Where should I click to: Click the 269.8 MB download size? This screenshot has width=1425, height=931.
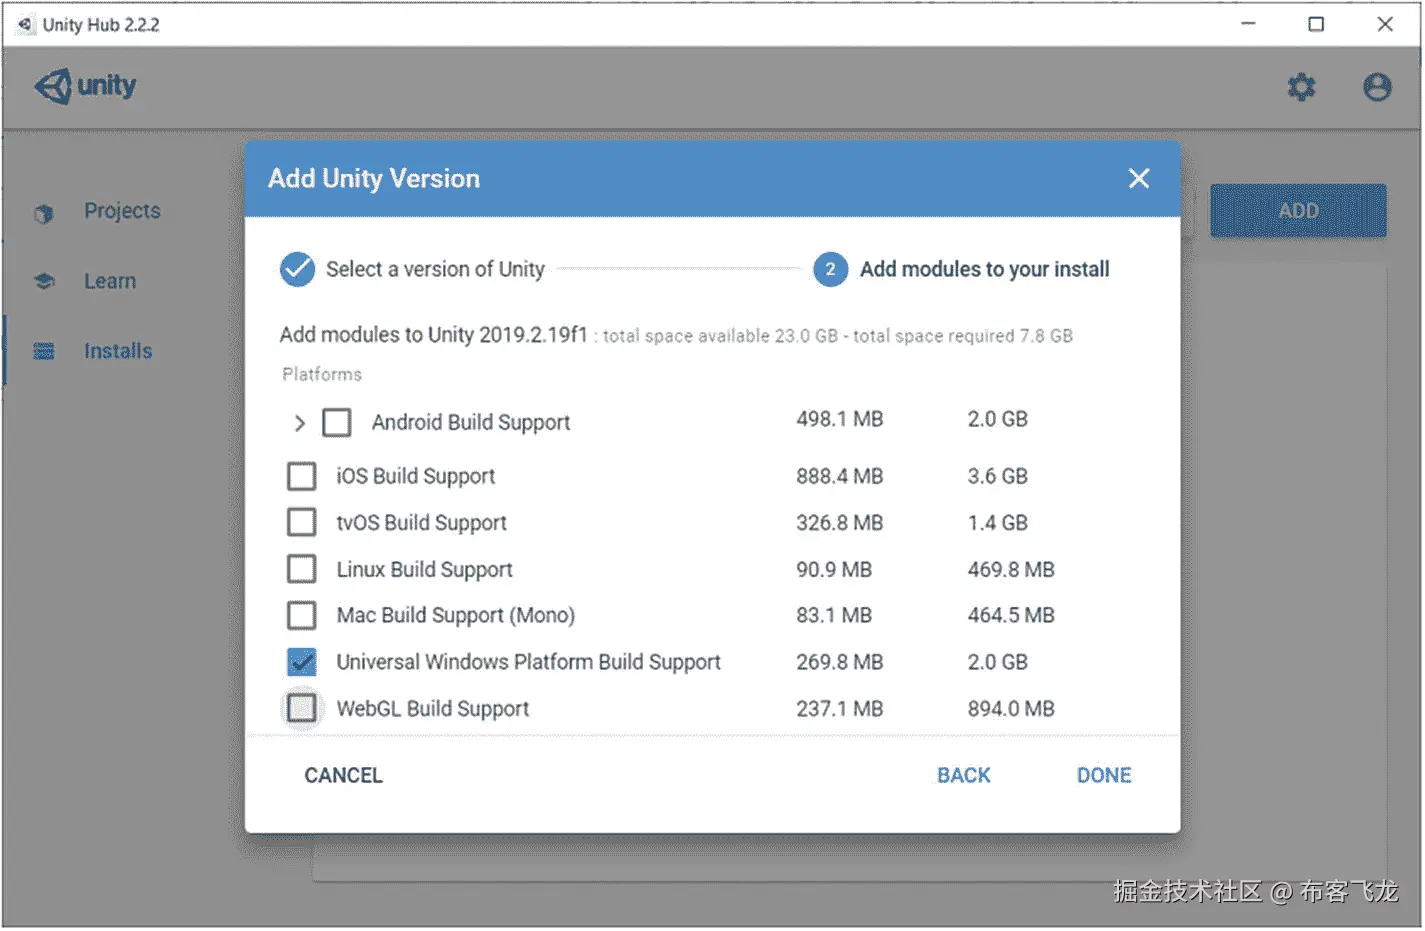tap(839, 662)
